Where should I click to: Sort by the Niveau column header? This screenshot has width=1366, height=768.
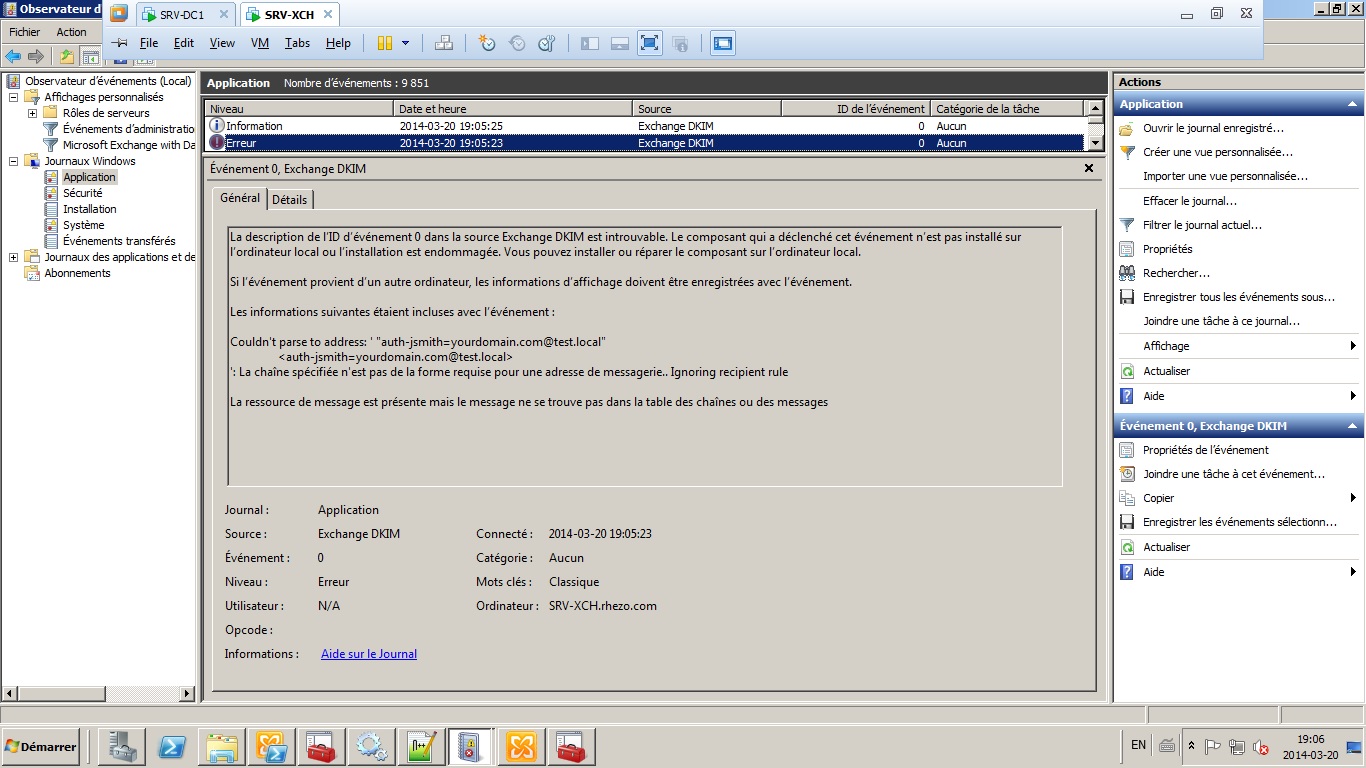pyautogui.click(x=299, y=109)
